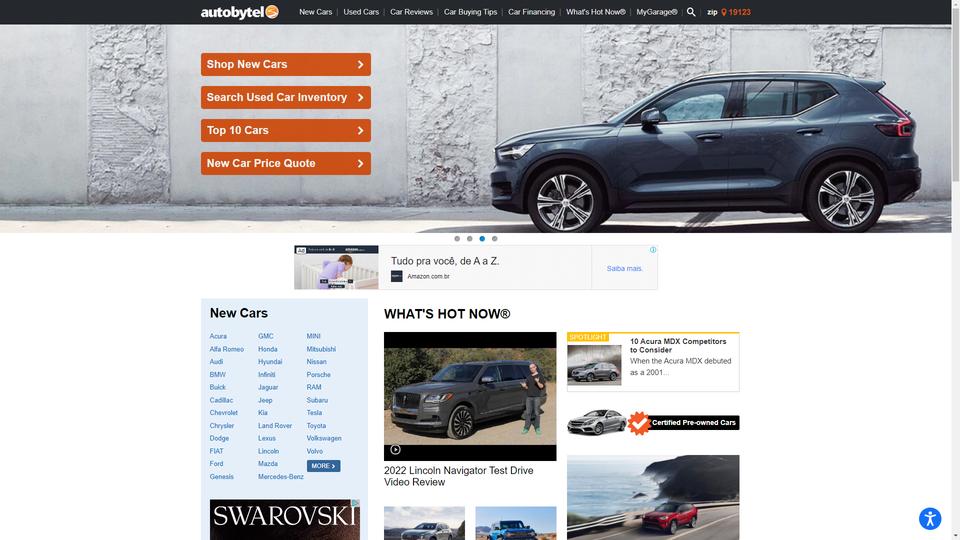Click the zip location pin icon
Viewport: 960px width, 540px height.
pyautogui.click(x=724, y=12)
